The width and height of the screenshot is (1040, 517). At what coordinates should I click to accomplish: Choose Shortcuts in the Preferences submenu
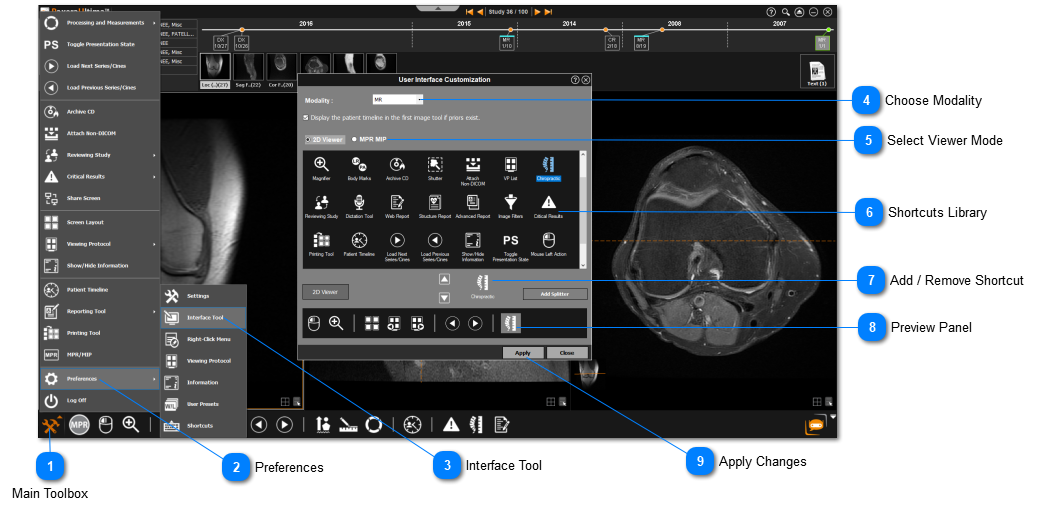click(x=204, y=425)
